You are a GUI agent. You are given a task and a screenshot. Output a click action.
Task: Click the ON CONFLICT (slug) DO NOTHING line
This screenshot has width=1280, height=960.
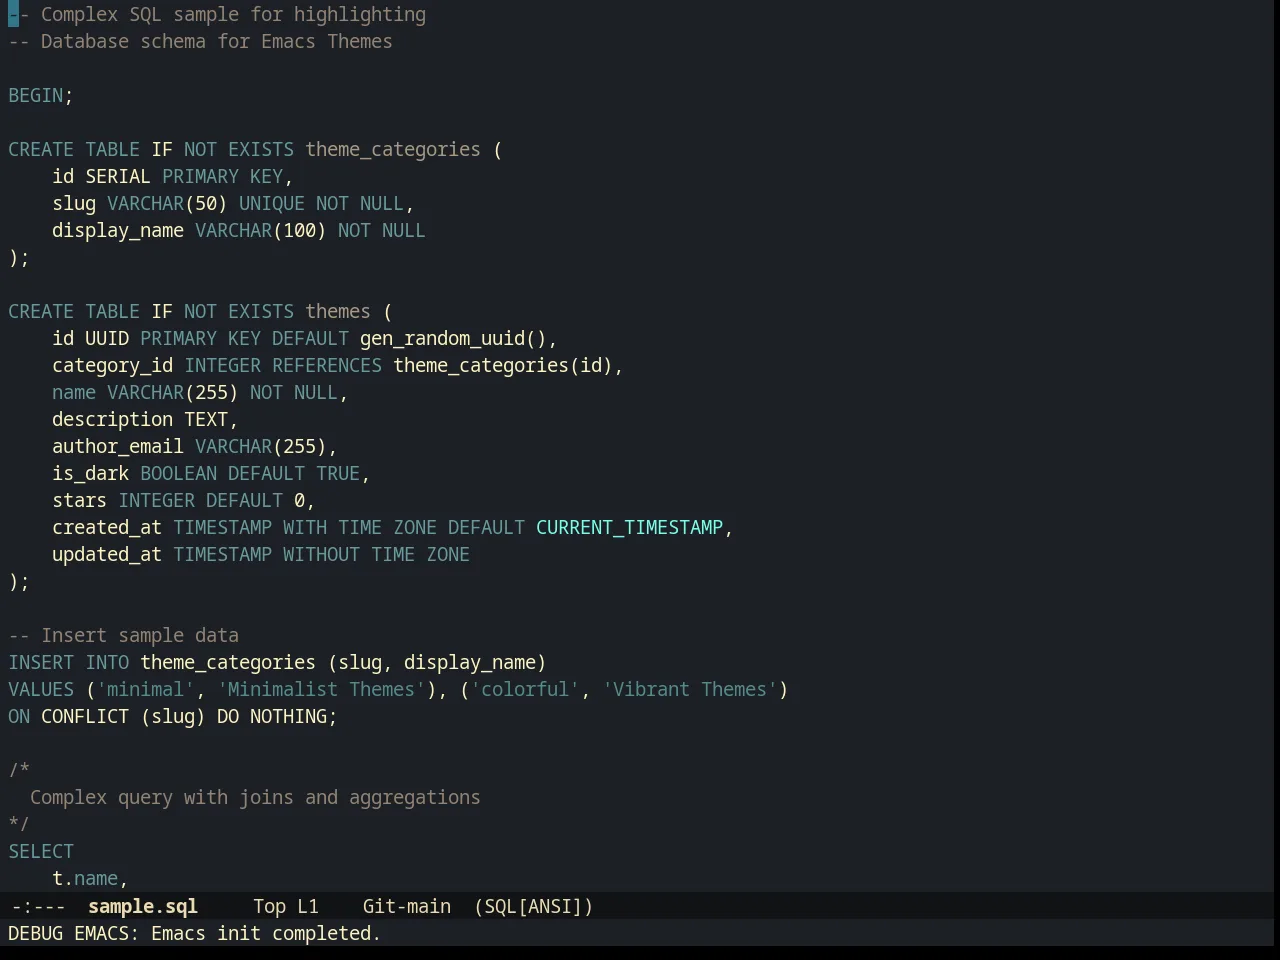(x=173, y=716)
